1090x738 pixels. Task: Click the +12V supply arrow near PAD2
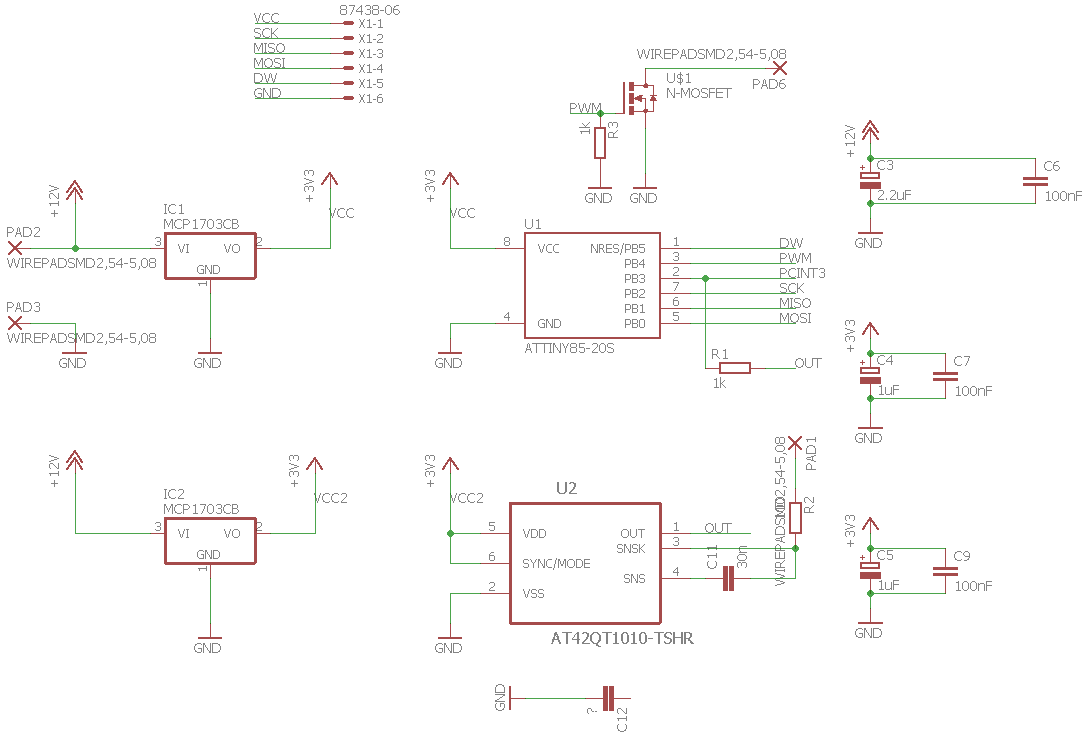[74, 190]
